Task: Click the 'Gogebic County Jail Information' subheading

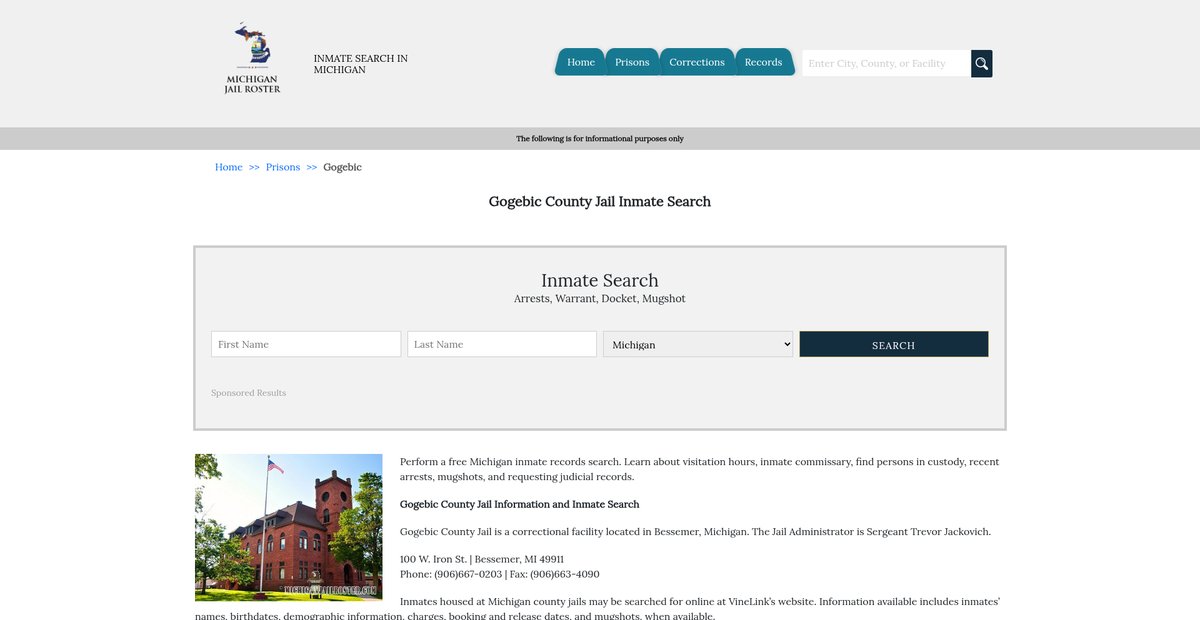Action: click(x=520, y=504)
